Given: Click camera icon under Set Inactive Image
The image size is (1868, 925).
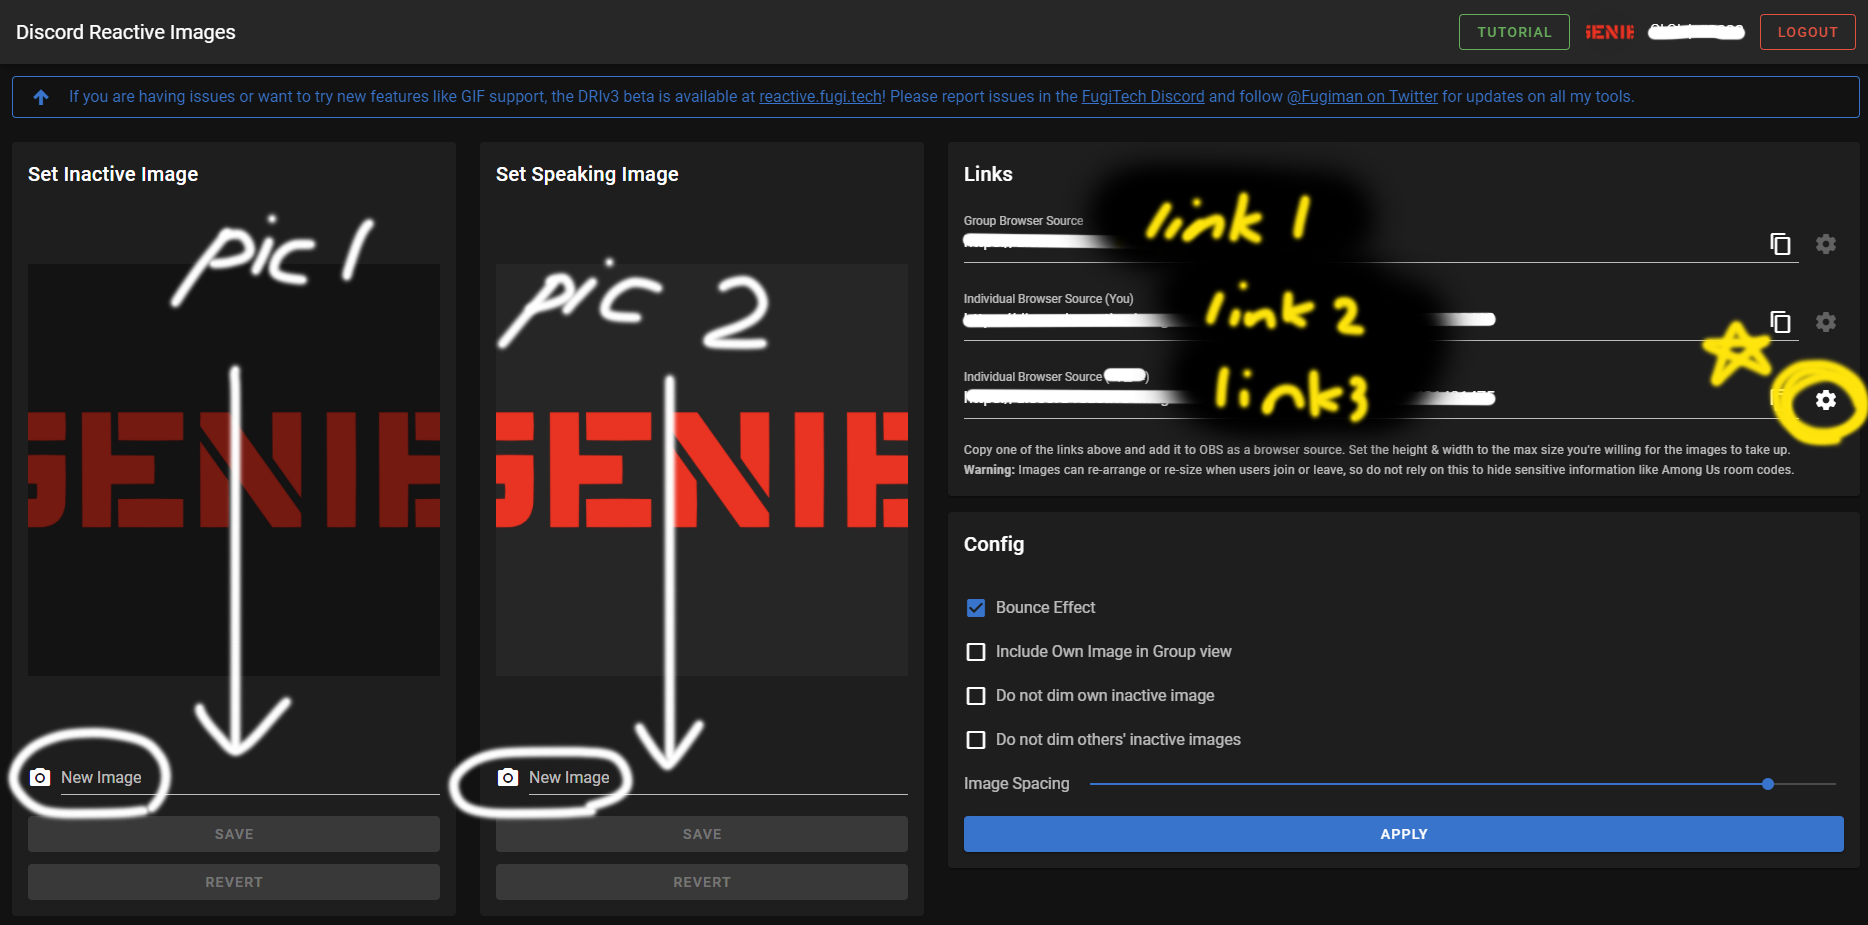Looking at the screenshot, I should [x=40, y=777].
